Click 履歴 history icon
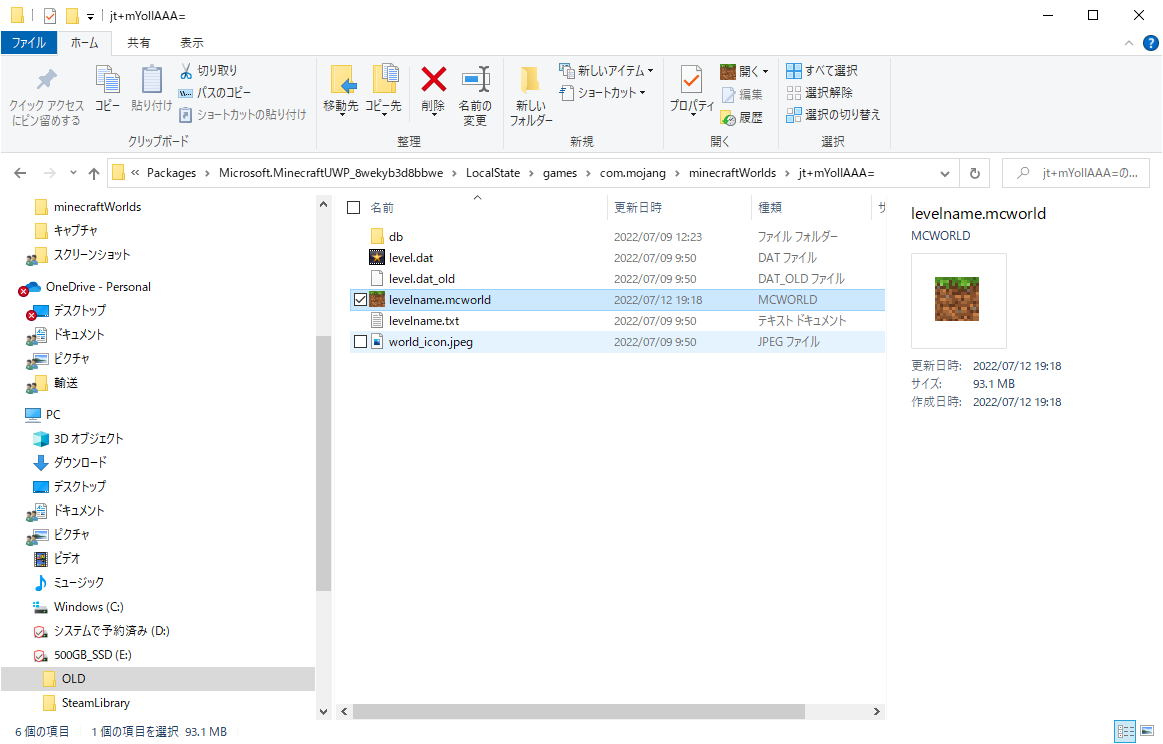 pos(728,117)
